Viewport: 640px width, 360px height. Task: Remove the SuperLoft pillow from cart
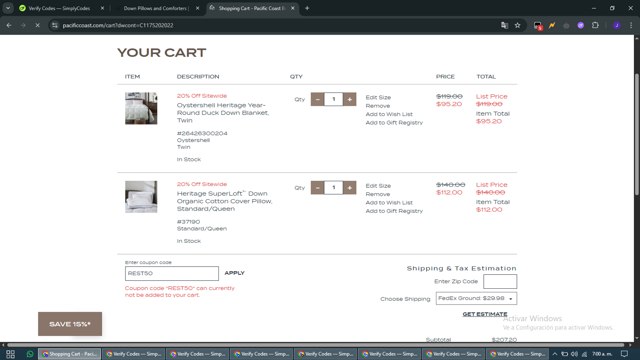coord(378,194)
